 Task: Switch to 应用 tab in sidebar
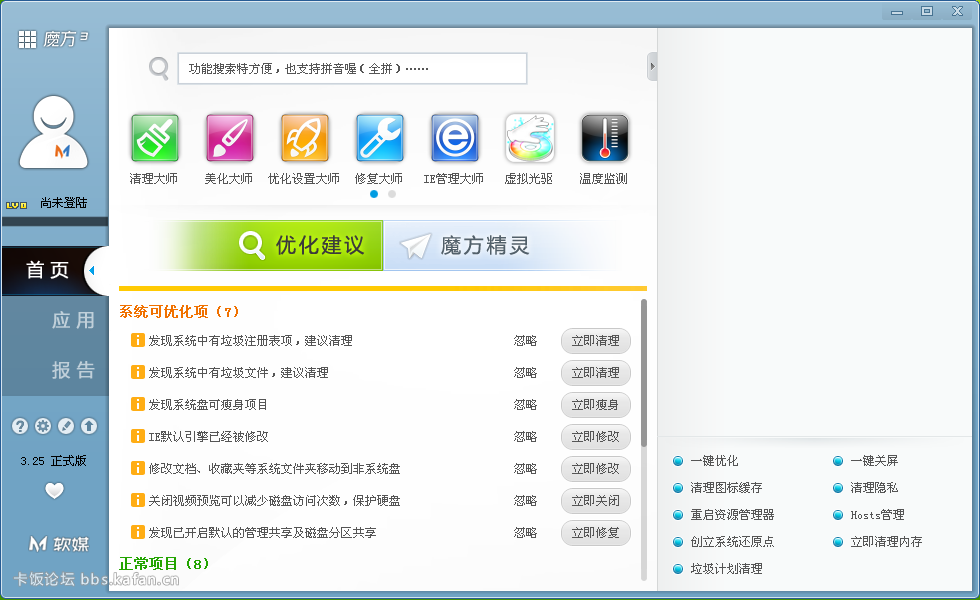point(73,321)
